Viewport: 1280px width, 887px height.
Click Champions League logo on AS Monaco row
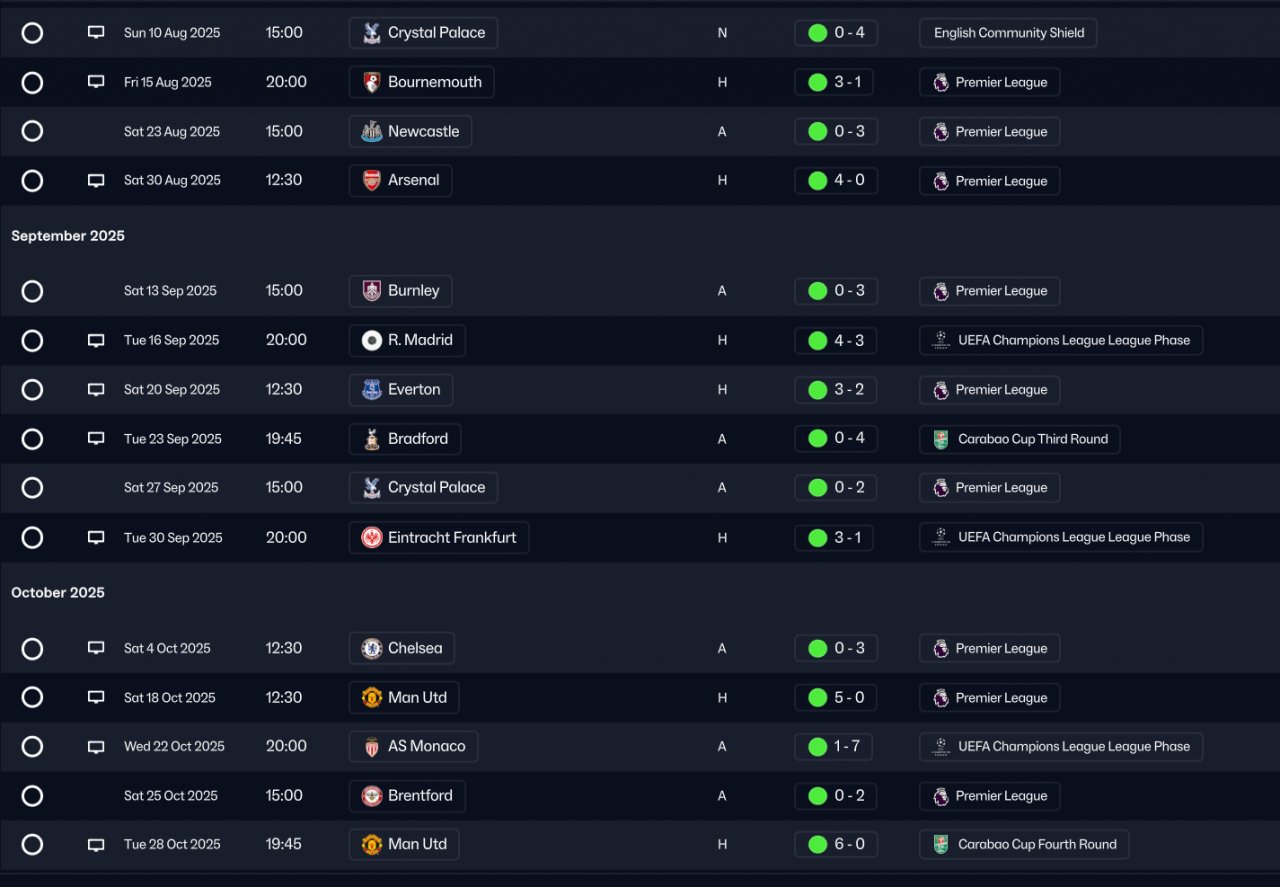point(941,747)
